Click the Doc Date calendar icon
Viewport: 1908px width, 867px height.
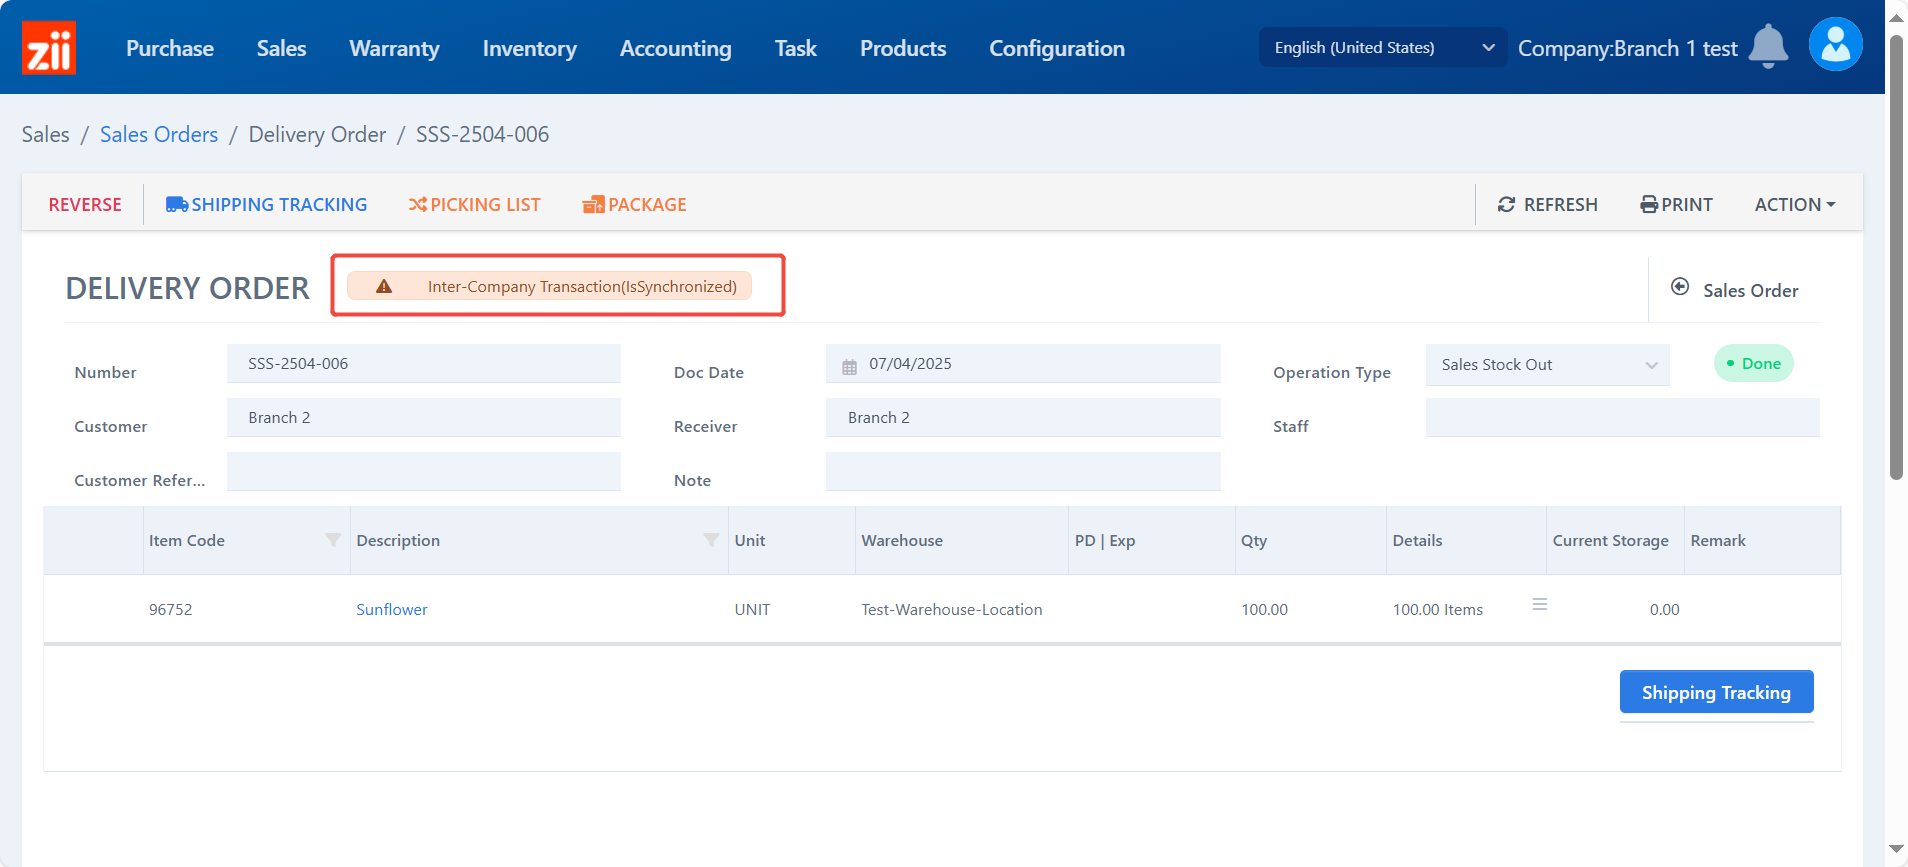849,366
